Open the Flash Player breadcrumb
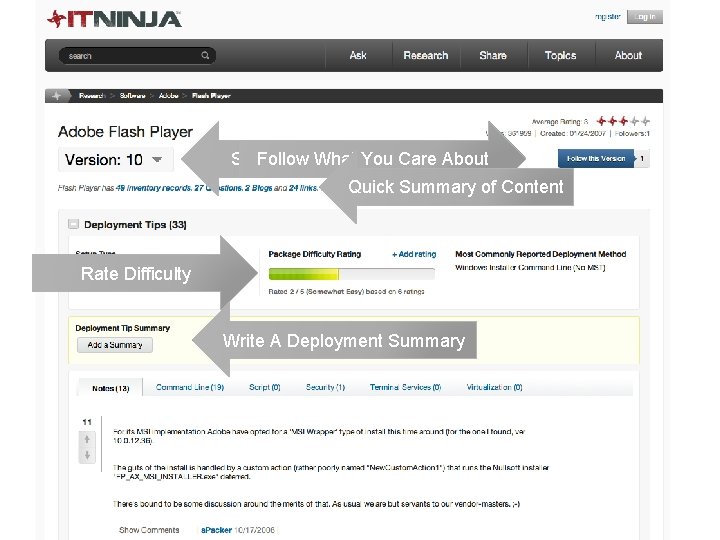The height and width of the screenshot is (540, 720). coord(211,96)
